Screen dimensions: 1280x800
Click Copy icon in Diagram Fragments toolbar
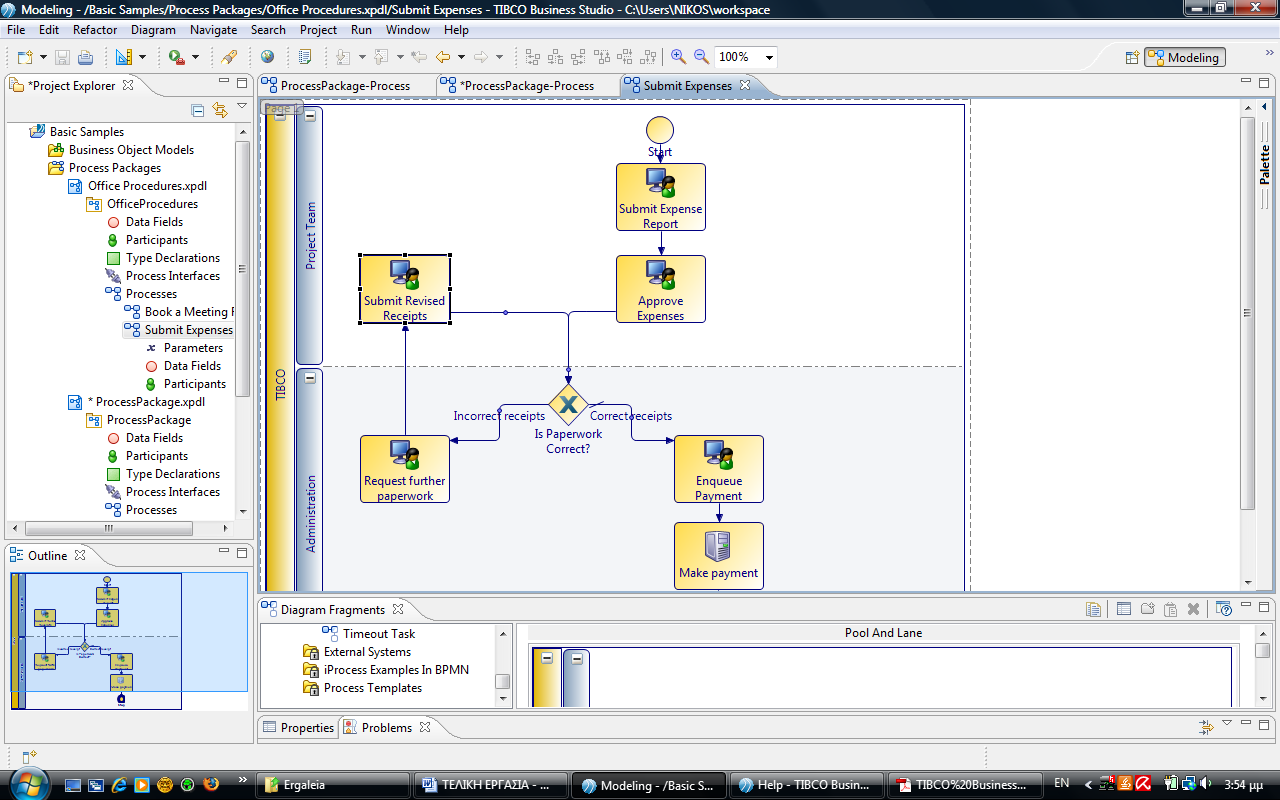[1094, 609]
